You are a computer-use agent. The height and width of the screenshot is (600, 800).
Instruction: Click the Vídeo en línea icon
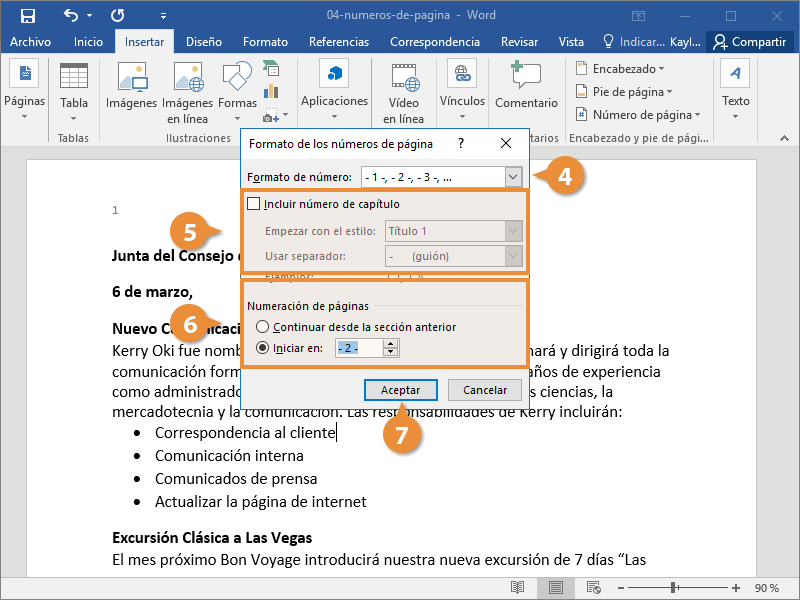coord(404,76)
